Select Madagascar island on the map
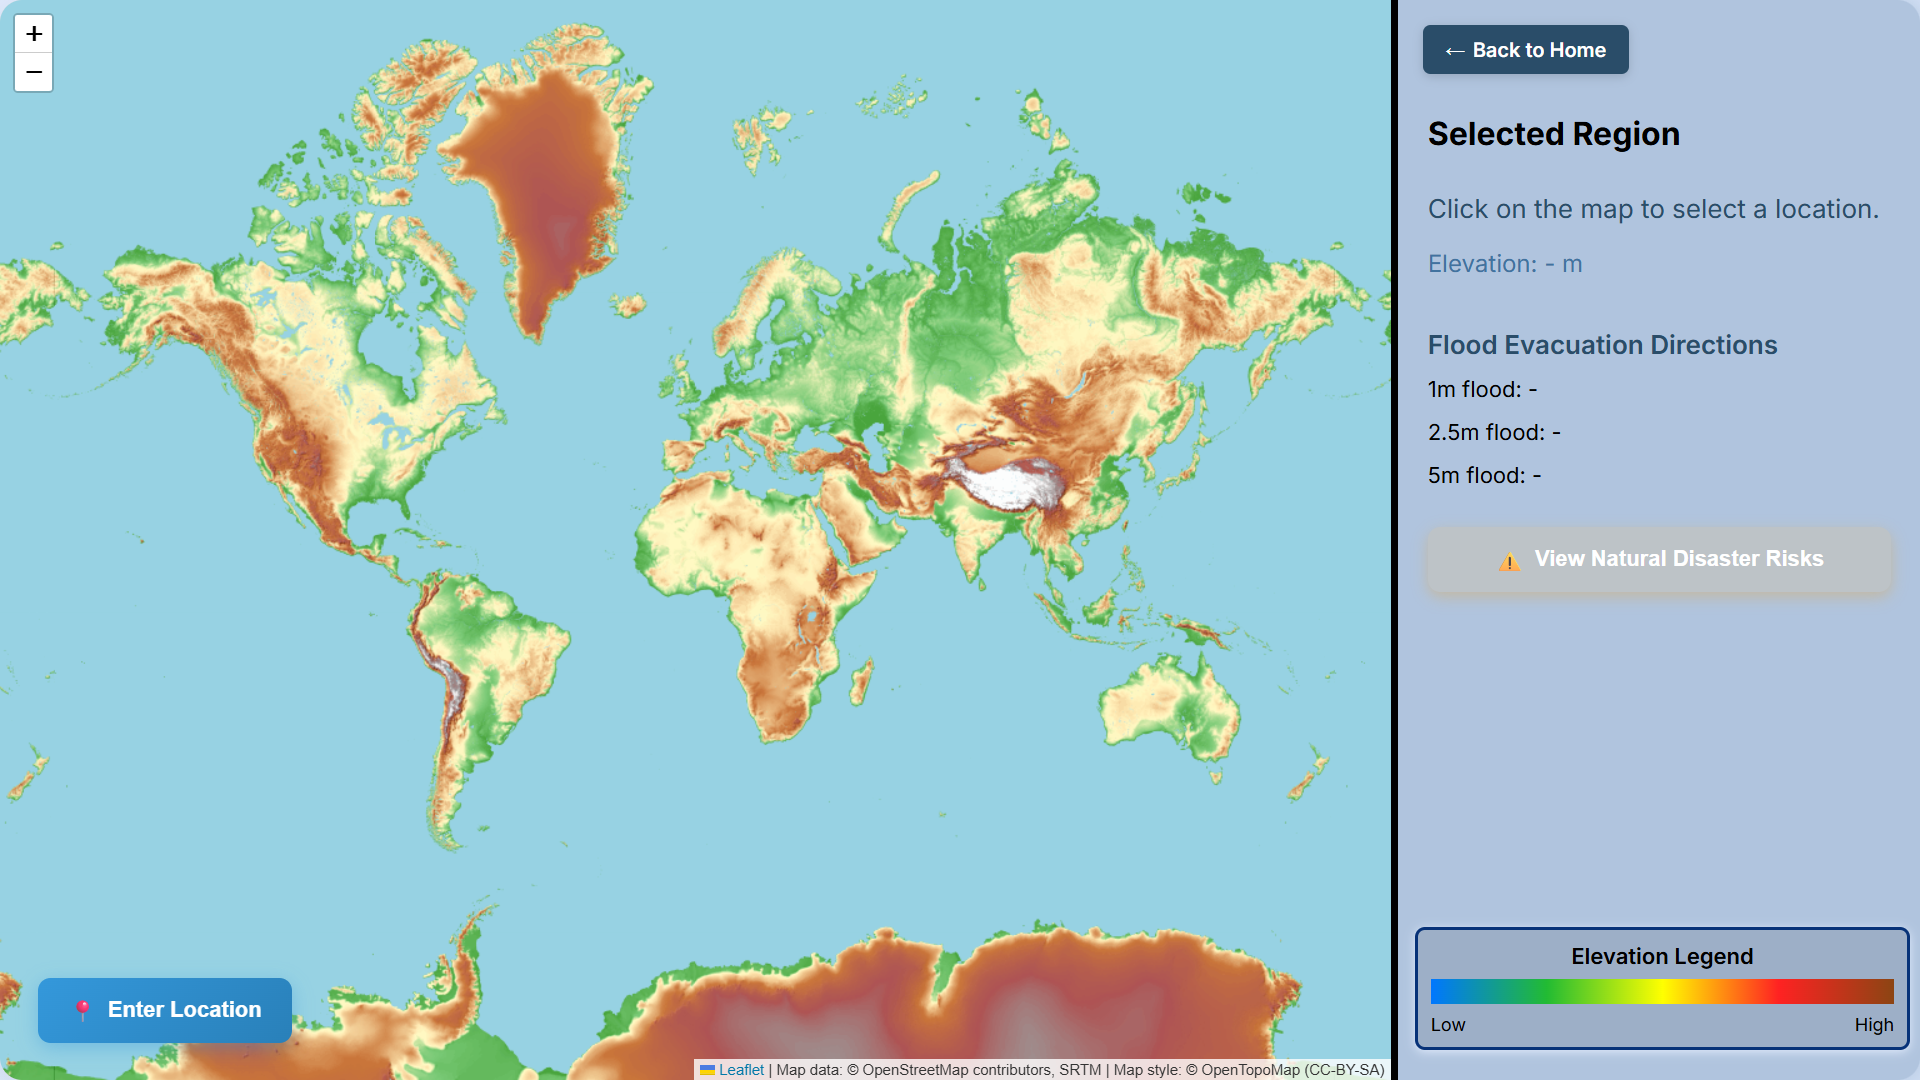This screenshot has width=1920, height=1080. pyautogui.click(x=861, y=682)
